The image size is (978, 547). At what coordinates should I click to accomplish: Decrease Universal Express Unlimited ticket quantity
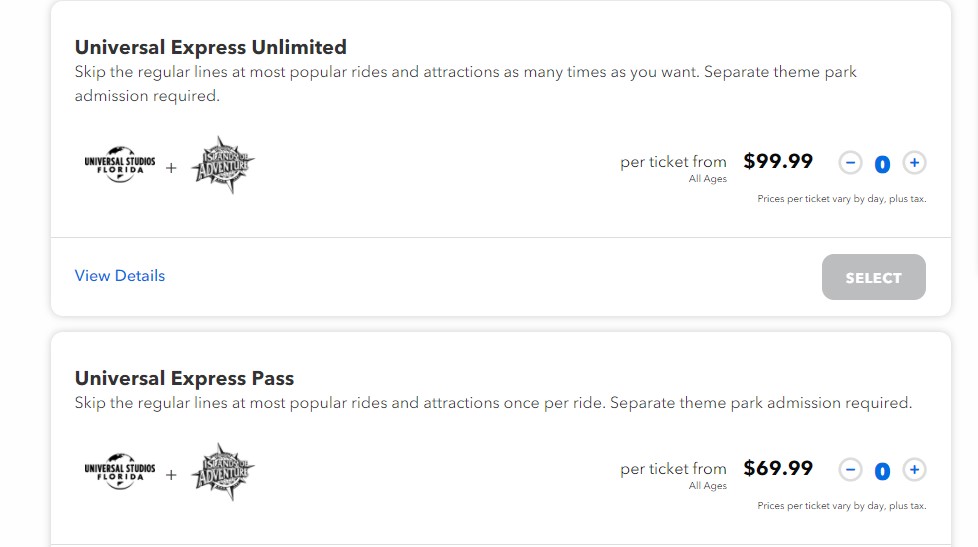(850, 163)
